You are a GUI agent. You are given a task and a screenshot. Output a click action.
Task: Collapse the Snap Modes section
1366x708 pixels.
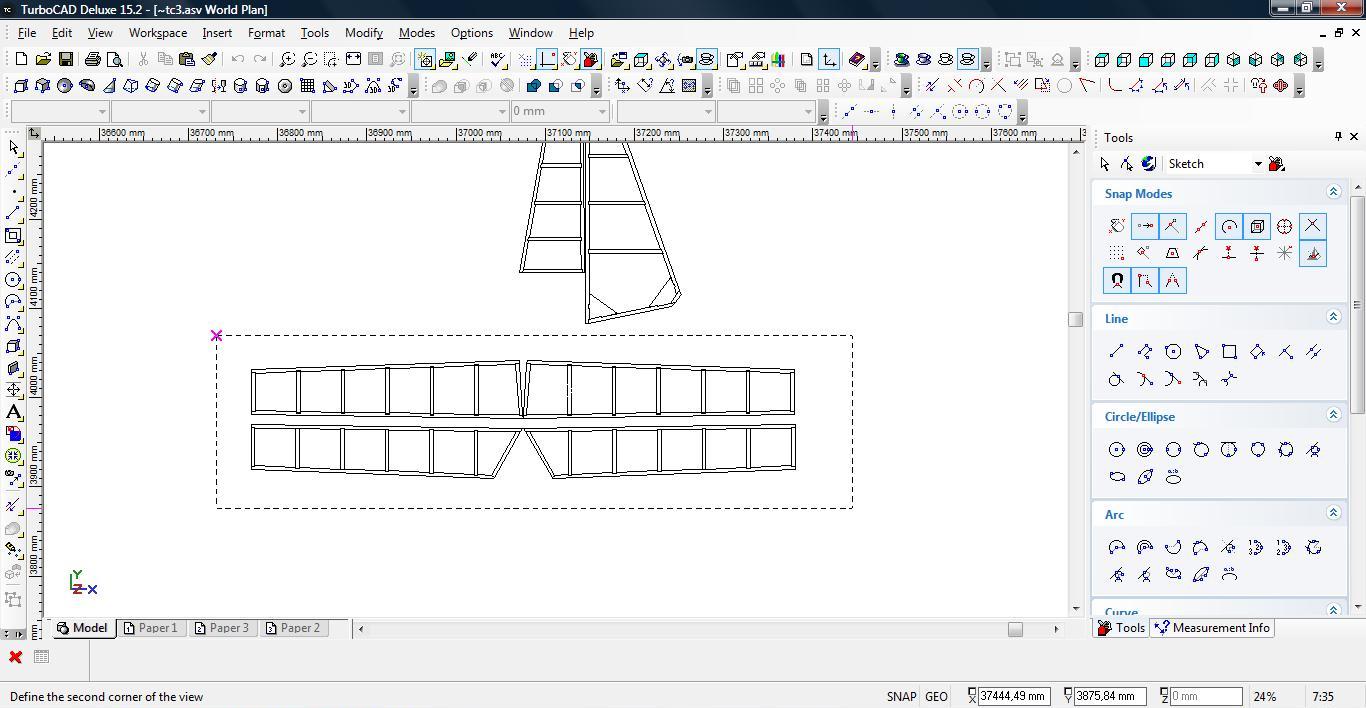1333,192
